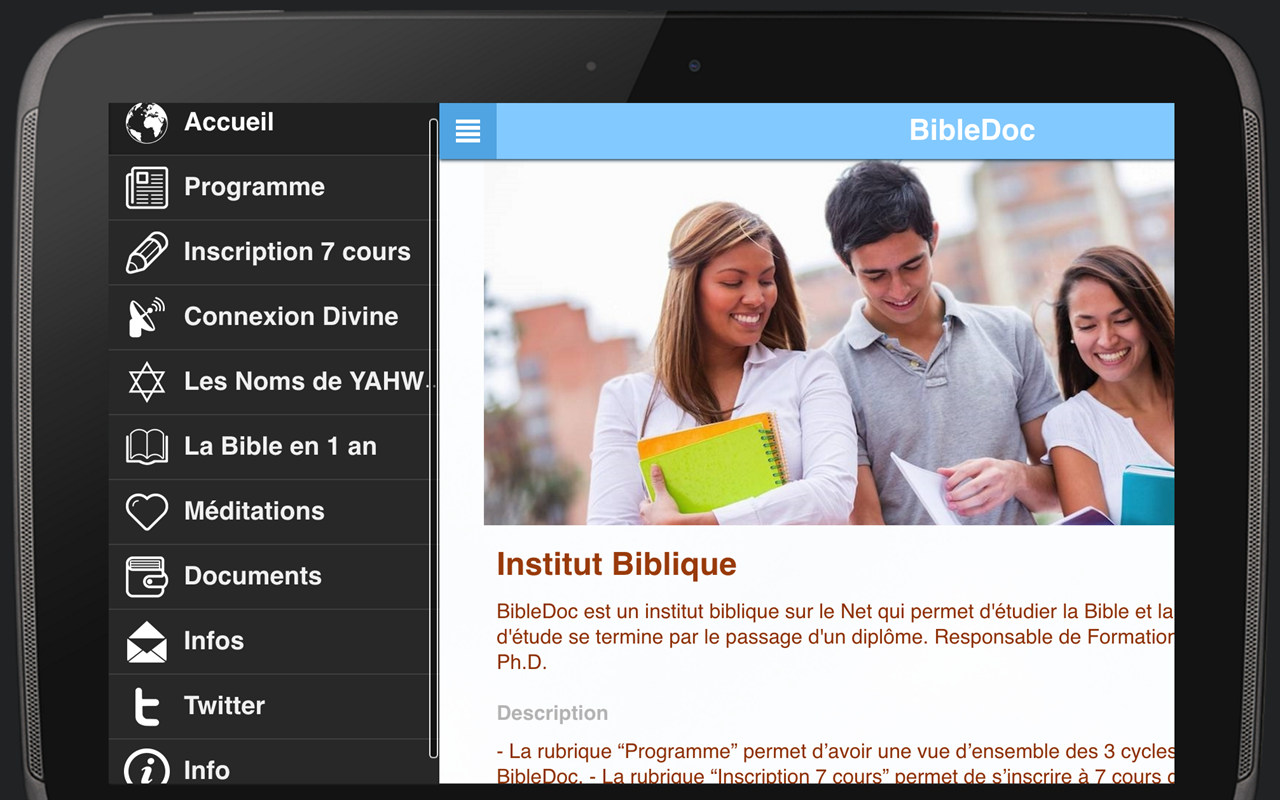
Task: Toggle the hamburger menu button
Action: 468,131
